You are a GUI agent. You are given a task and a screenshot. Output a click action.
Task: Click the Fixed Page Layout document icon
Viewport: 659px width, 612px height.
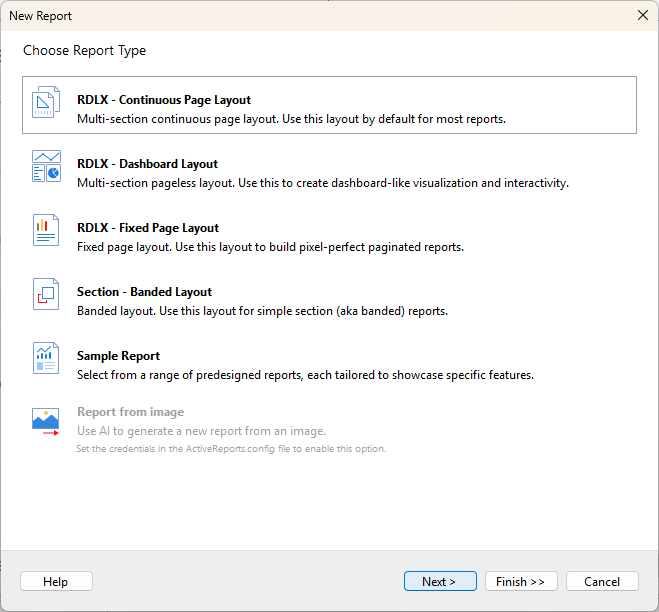pos(47,231)
